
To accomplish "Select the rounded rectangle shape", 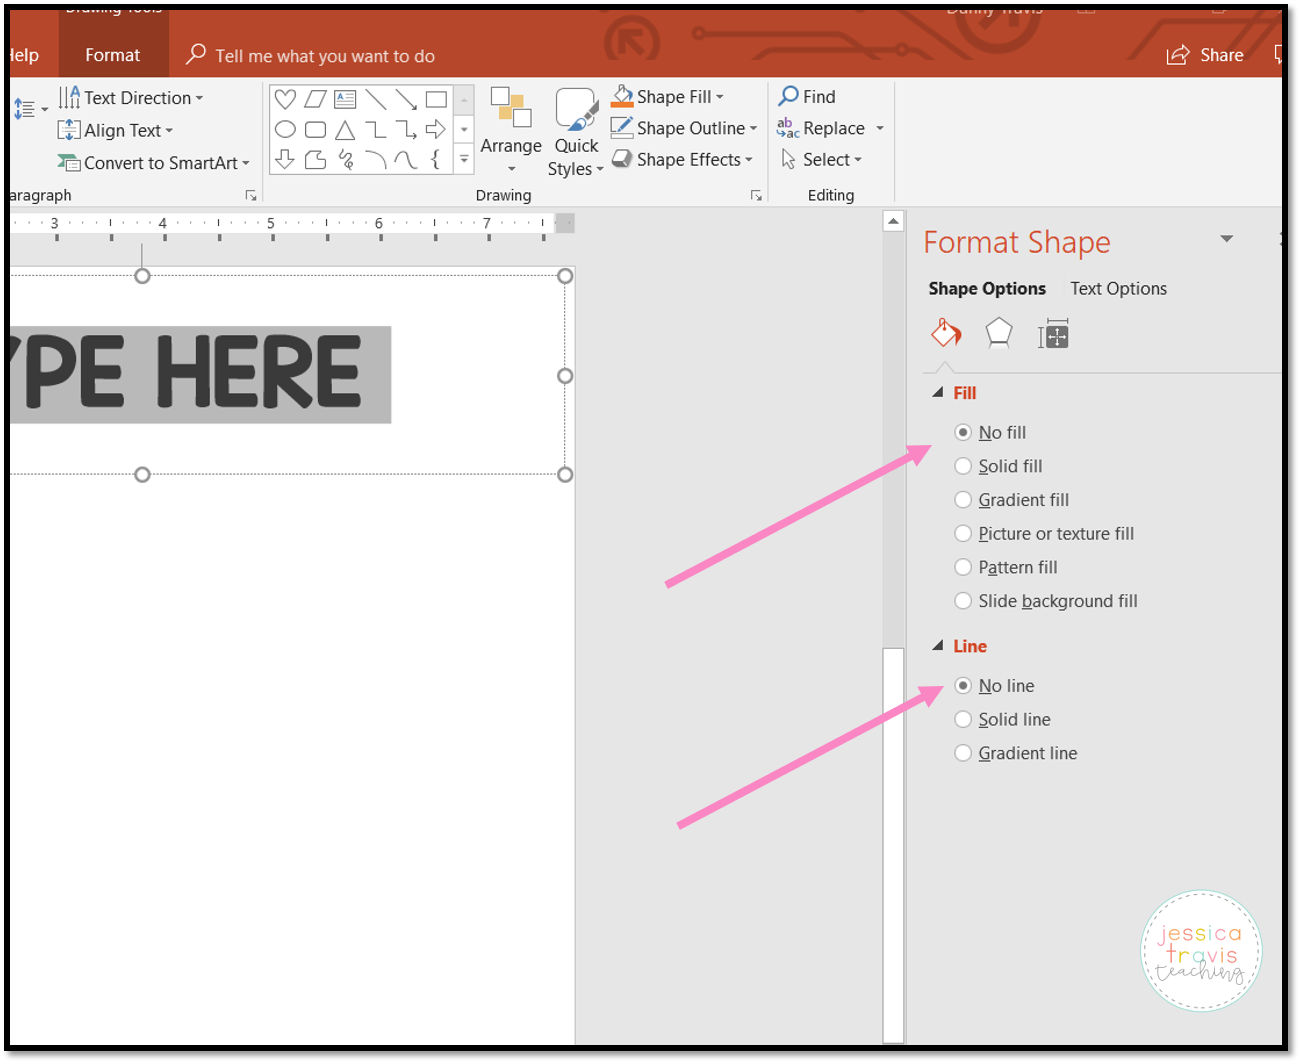I will click(x=315, y=129).
